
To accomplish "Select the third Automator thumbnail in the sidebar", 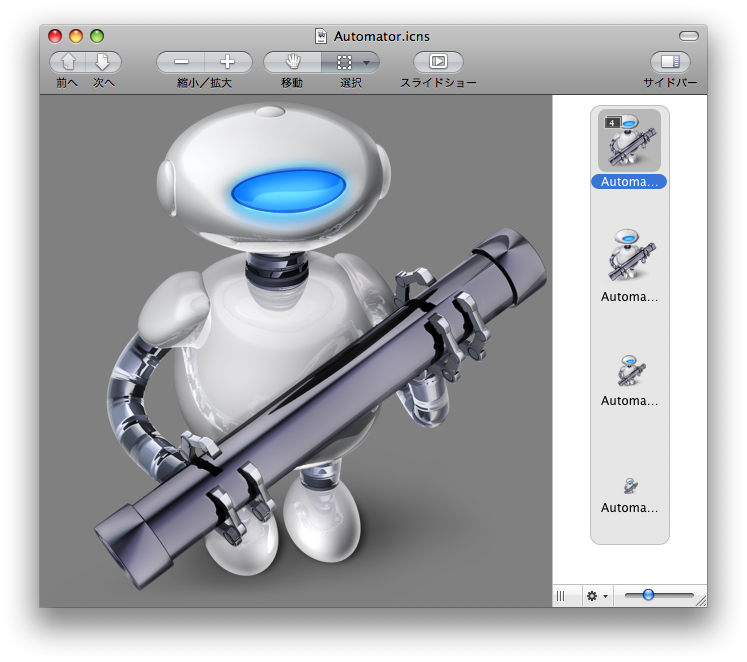I will [x=630, y=371].
